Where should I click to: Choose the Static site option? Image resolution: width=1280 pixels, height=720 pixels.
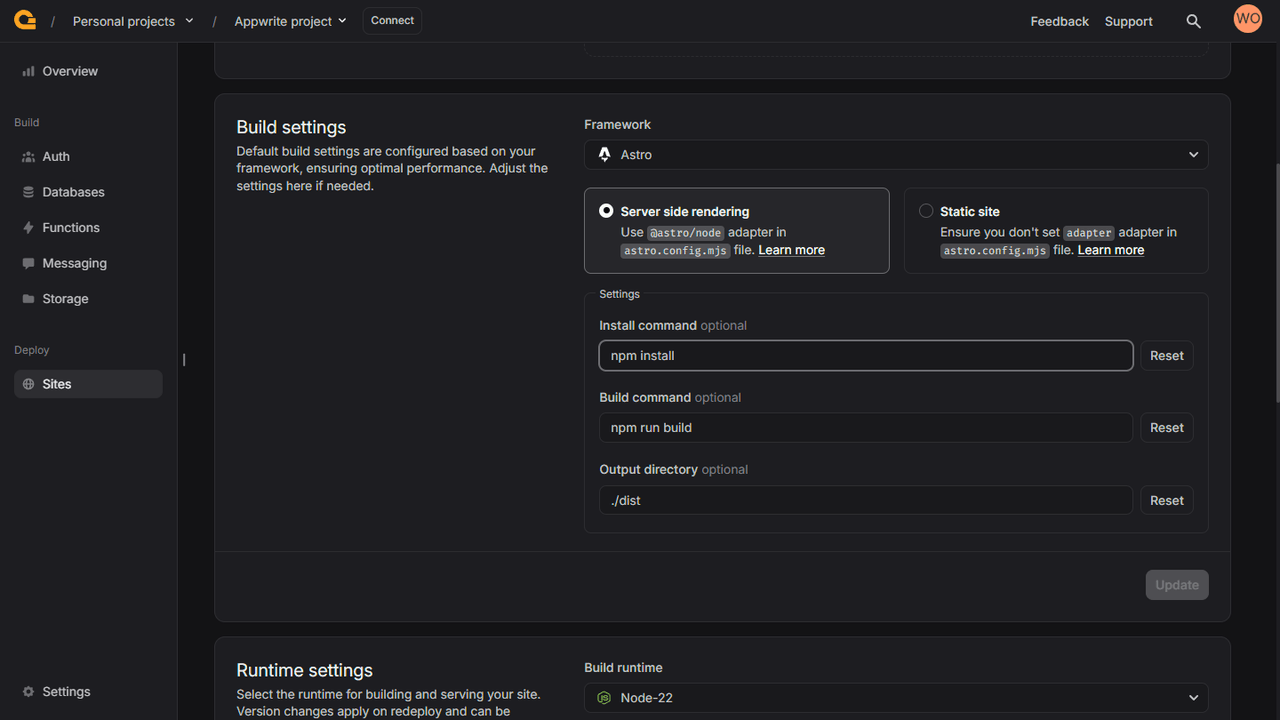(x=926, y=210)
